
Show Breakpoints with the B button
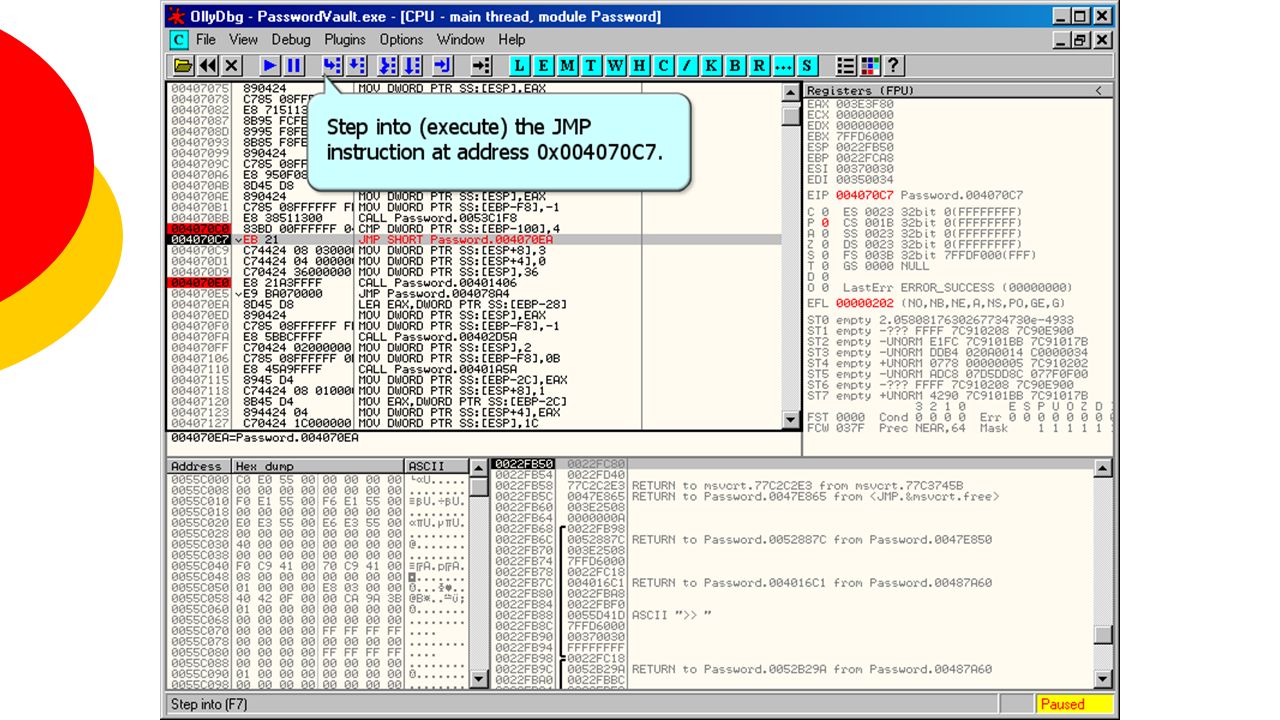pyautogui.click(x=736, y=66)
